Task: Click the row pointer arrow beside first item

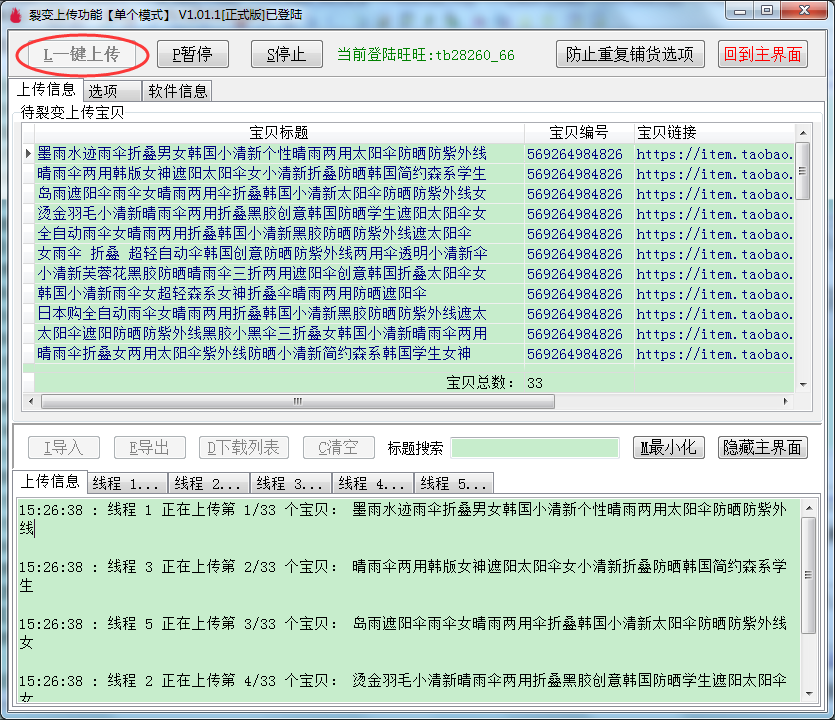Action: click(28, 153)
